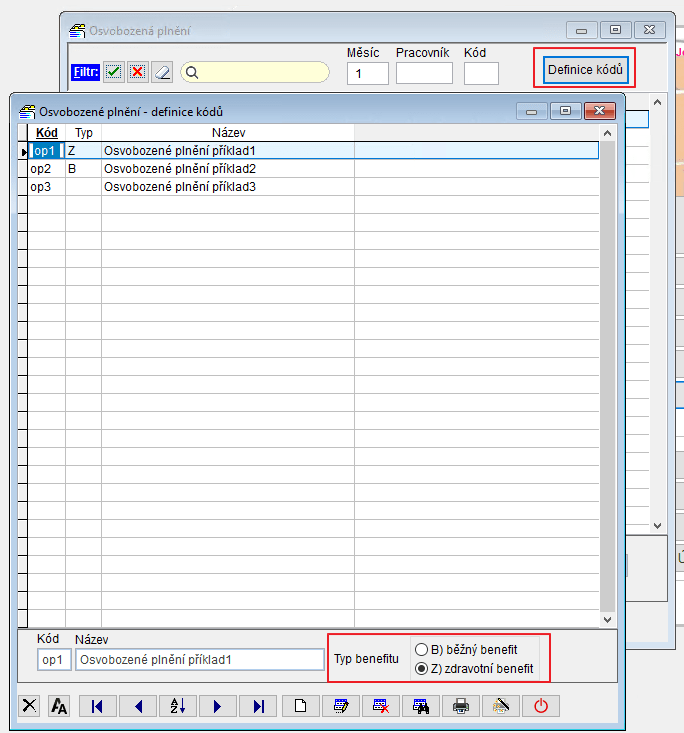Click the Název column header

[228, 133]
